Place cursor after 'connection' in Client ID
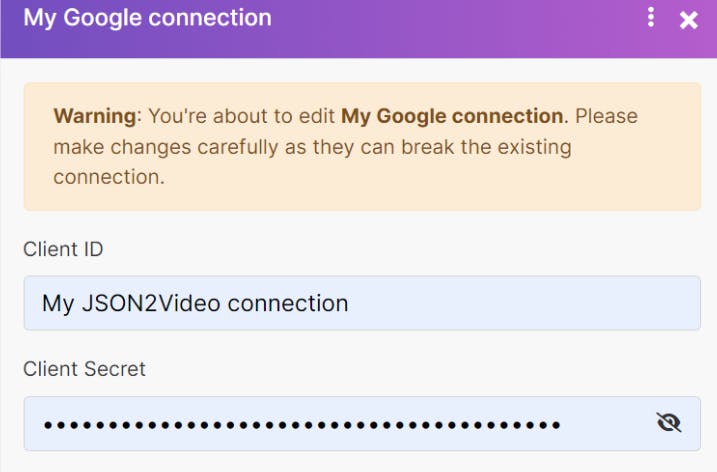The image size is (717, 472). click(349, 303)
